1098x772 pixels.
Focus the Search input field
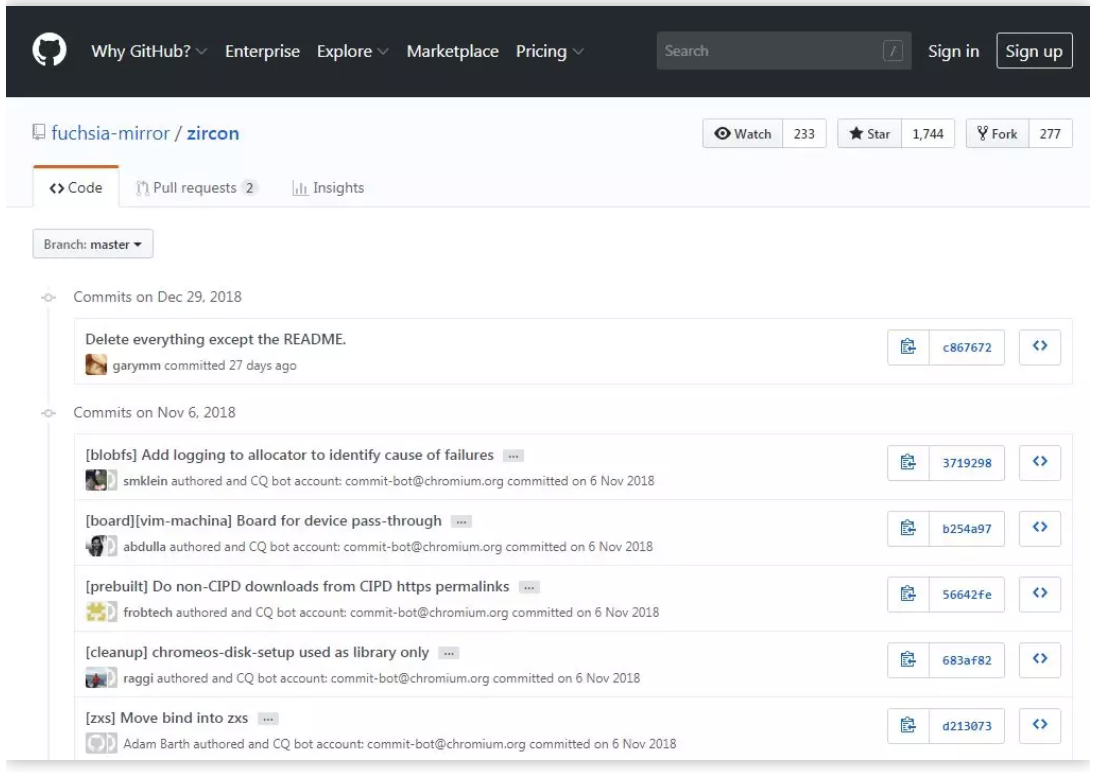coord(784,50)
